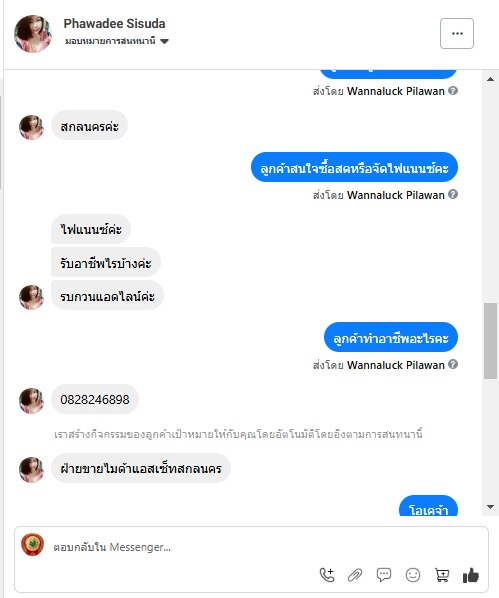
Task: Click the phone number 0828246898 message
Action: click(95, 399)
